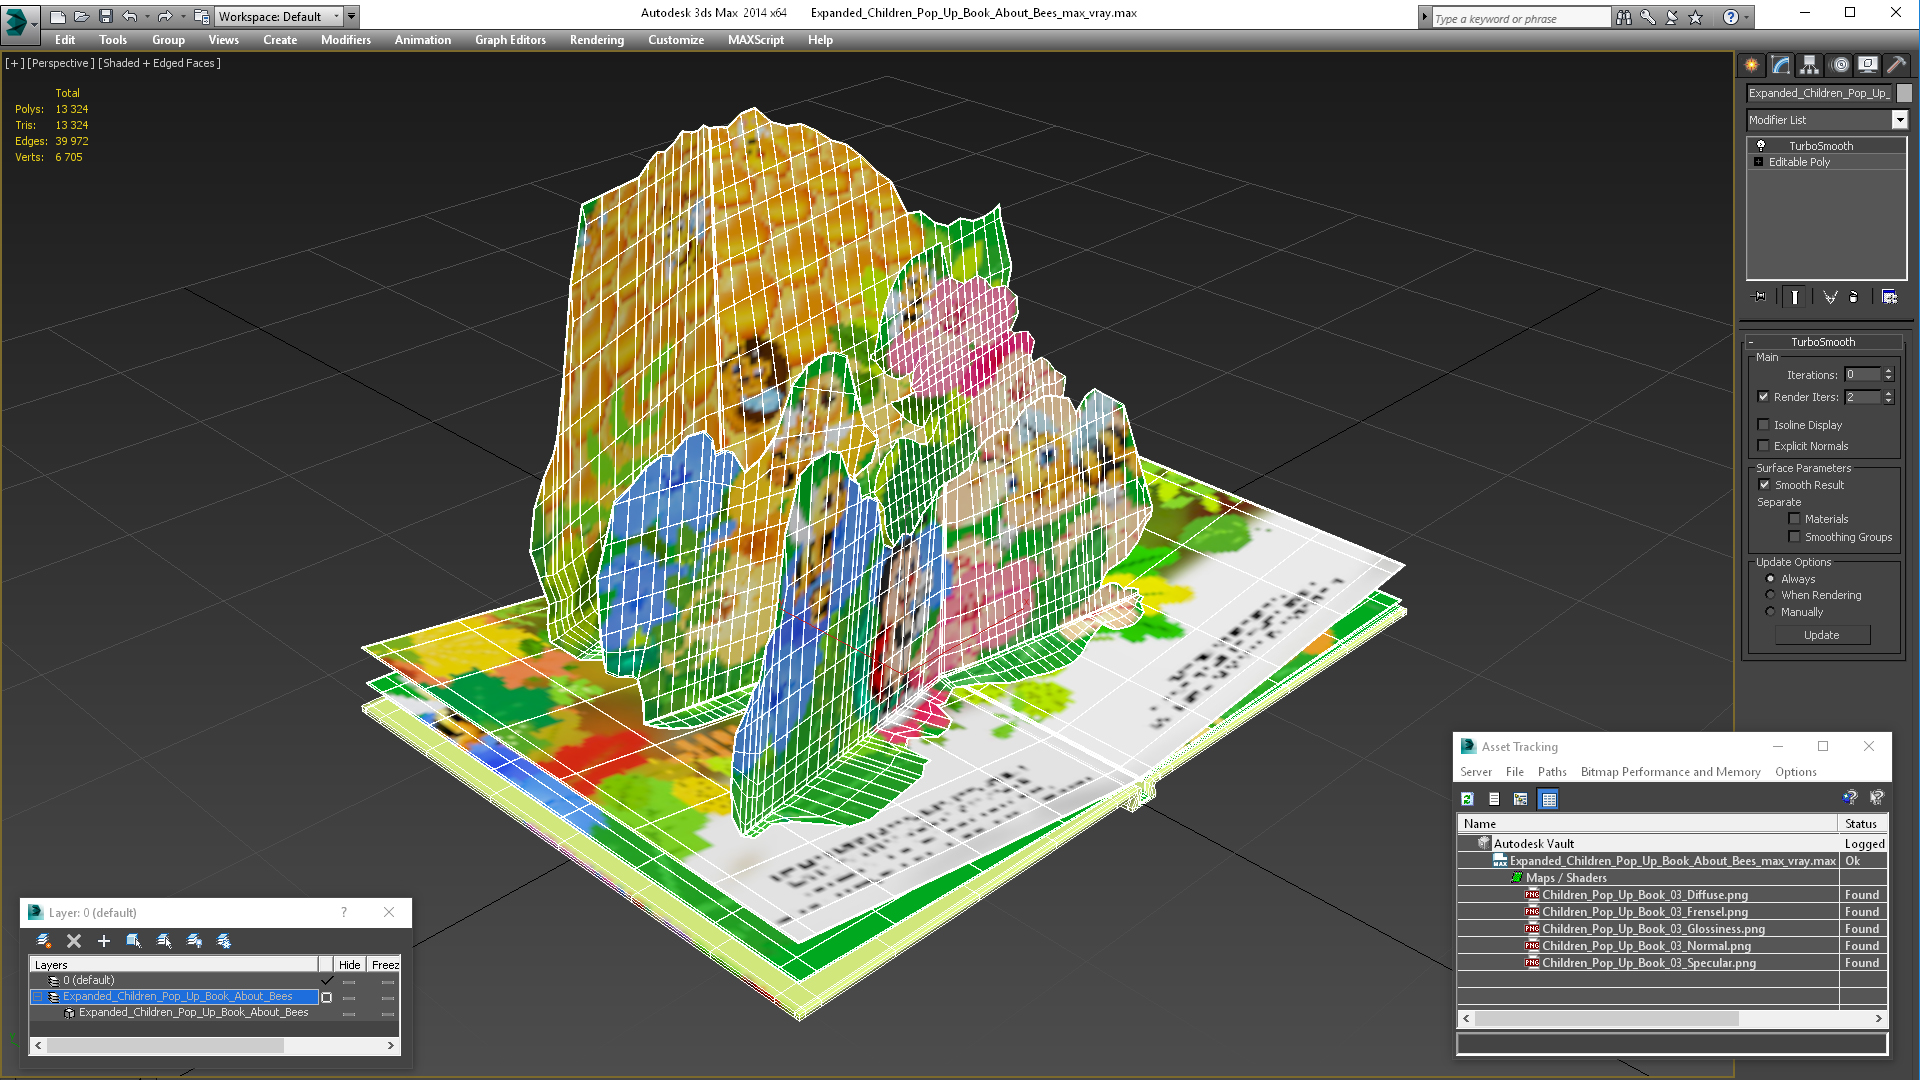Image resolution: width=1920 pixels, height=1080 pixels.
Task: Click Highlight Selected Objects' Layers icon
Action: click(164, 941)
